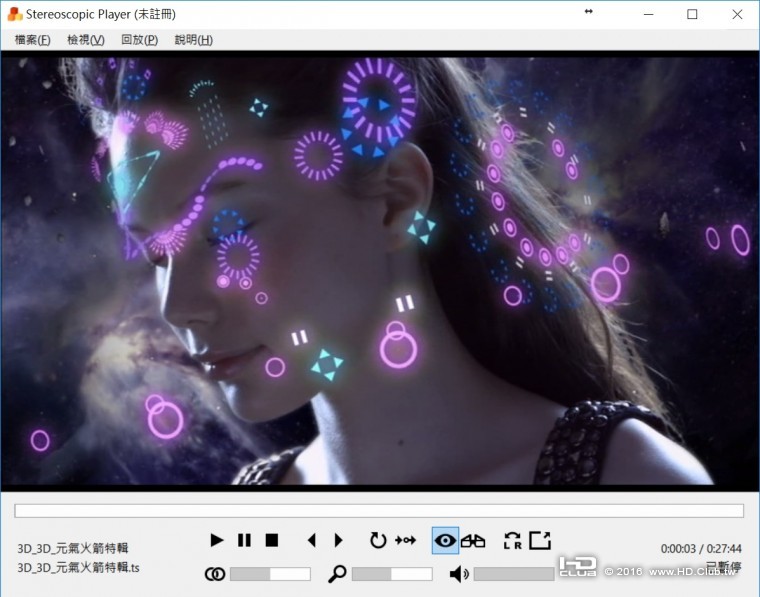This screenshot has width=760, height=597.
Task: Click the title text 3D_3D_元氣火箭特輯
Action: pyautogui.click(x=73, y=548)
